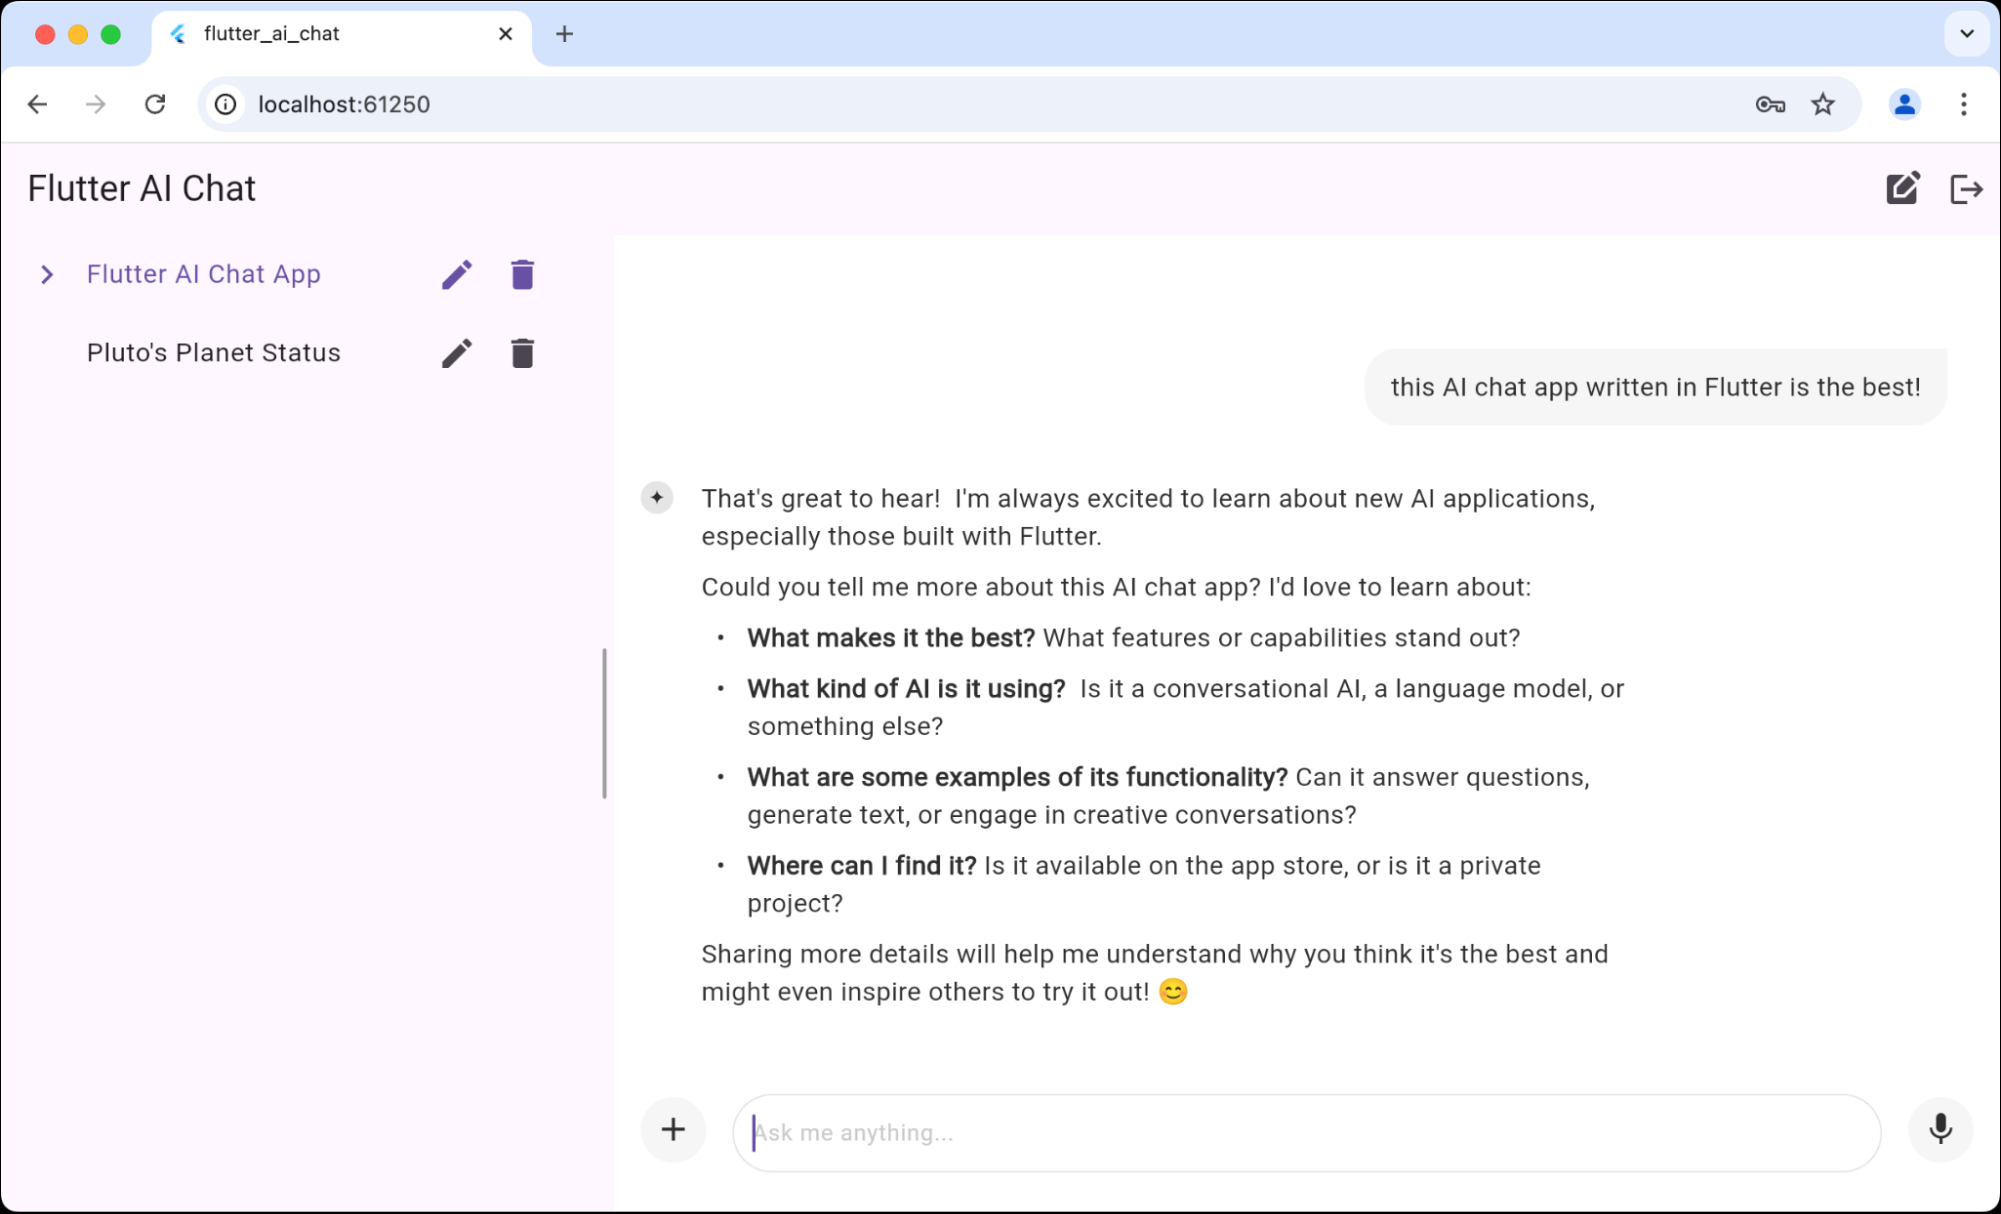Delete the Flutter AI Chat App chat
Image resolution: width=2001 pixels, height=1214 pixels.
tap(522, 274)
